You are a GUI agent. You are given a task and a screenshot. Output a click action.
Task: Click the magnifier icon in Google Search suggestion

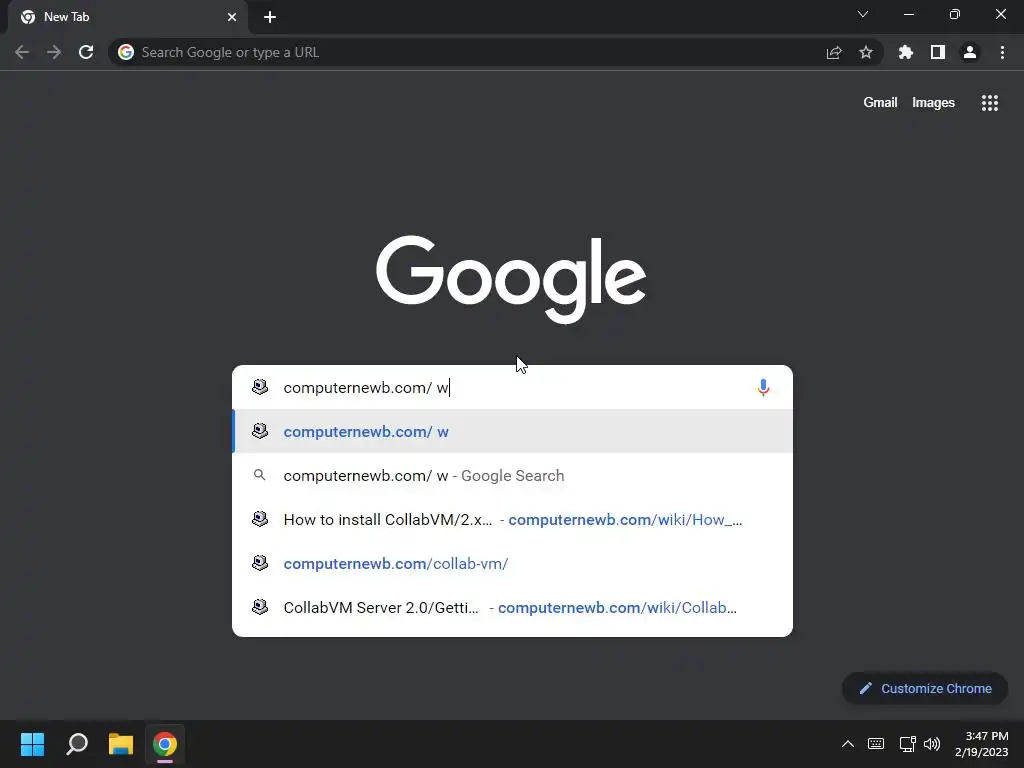tap(259, 475)
